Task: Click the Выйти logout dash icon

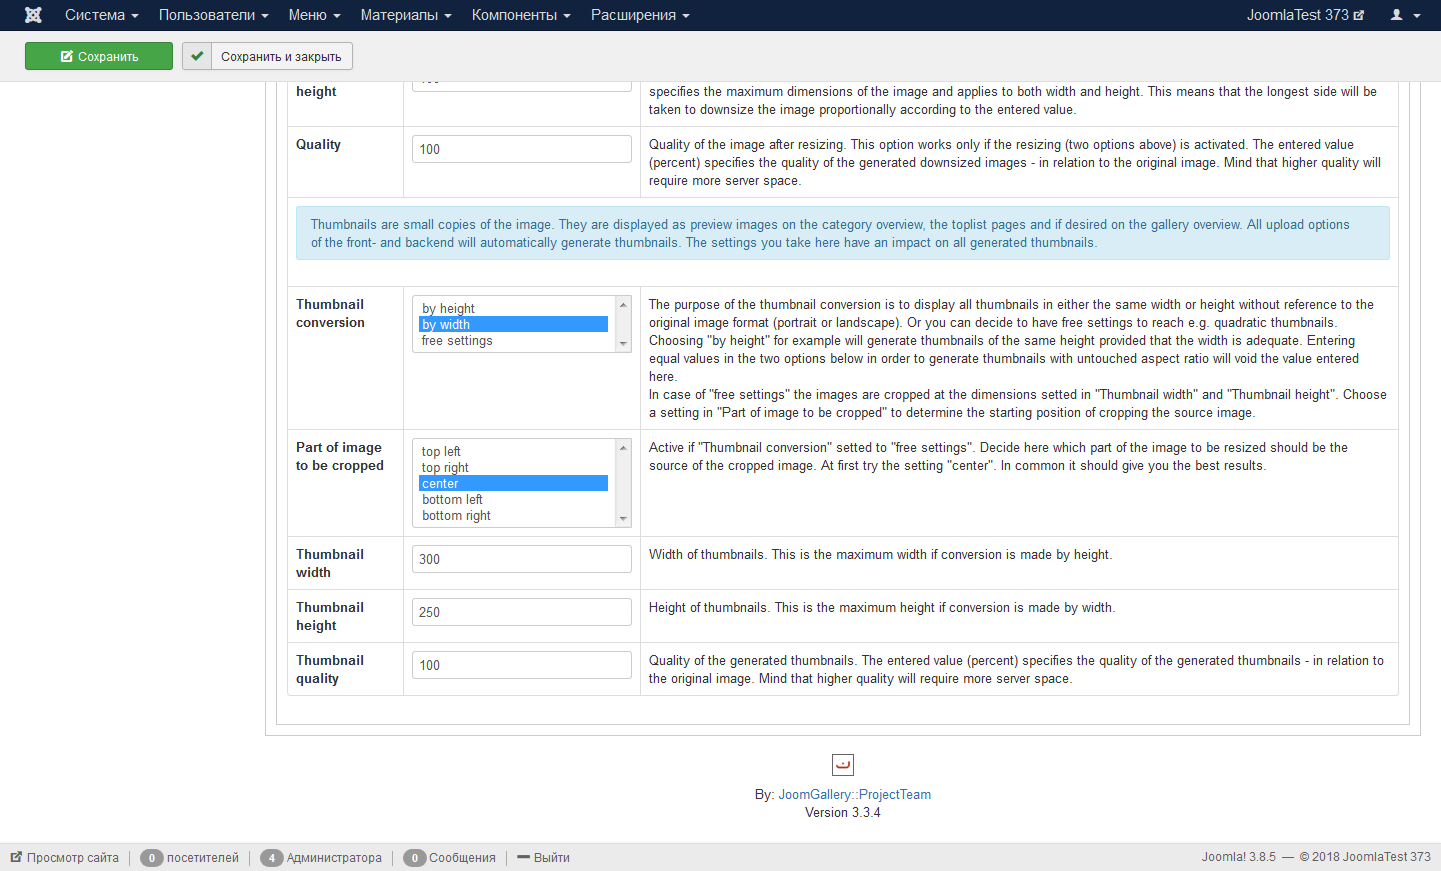Action: [523, 857]
